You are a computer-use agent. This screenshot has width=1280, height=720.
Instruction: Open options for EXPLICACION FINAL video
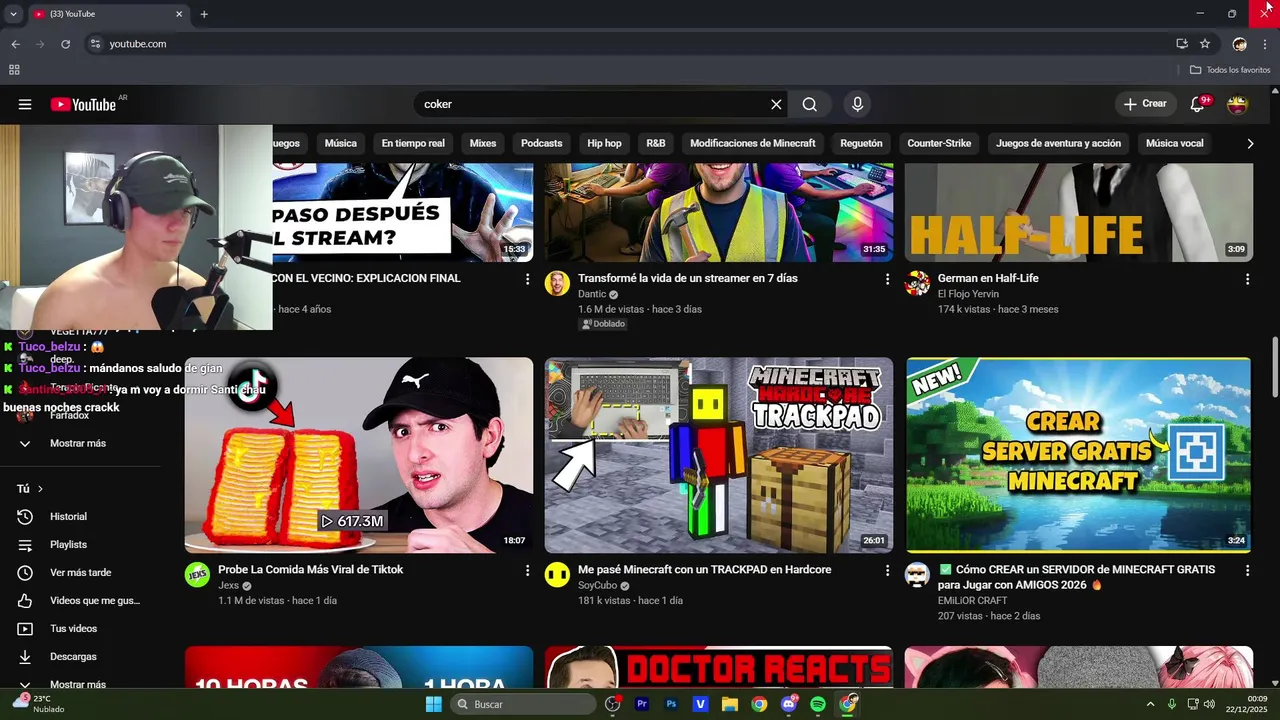coord(527,279)
